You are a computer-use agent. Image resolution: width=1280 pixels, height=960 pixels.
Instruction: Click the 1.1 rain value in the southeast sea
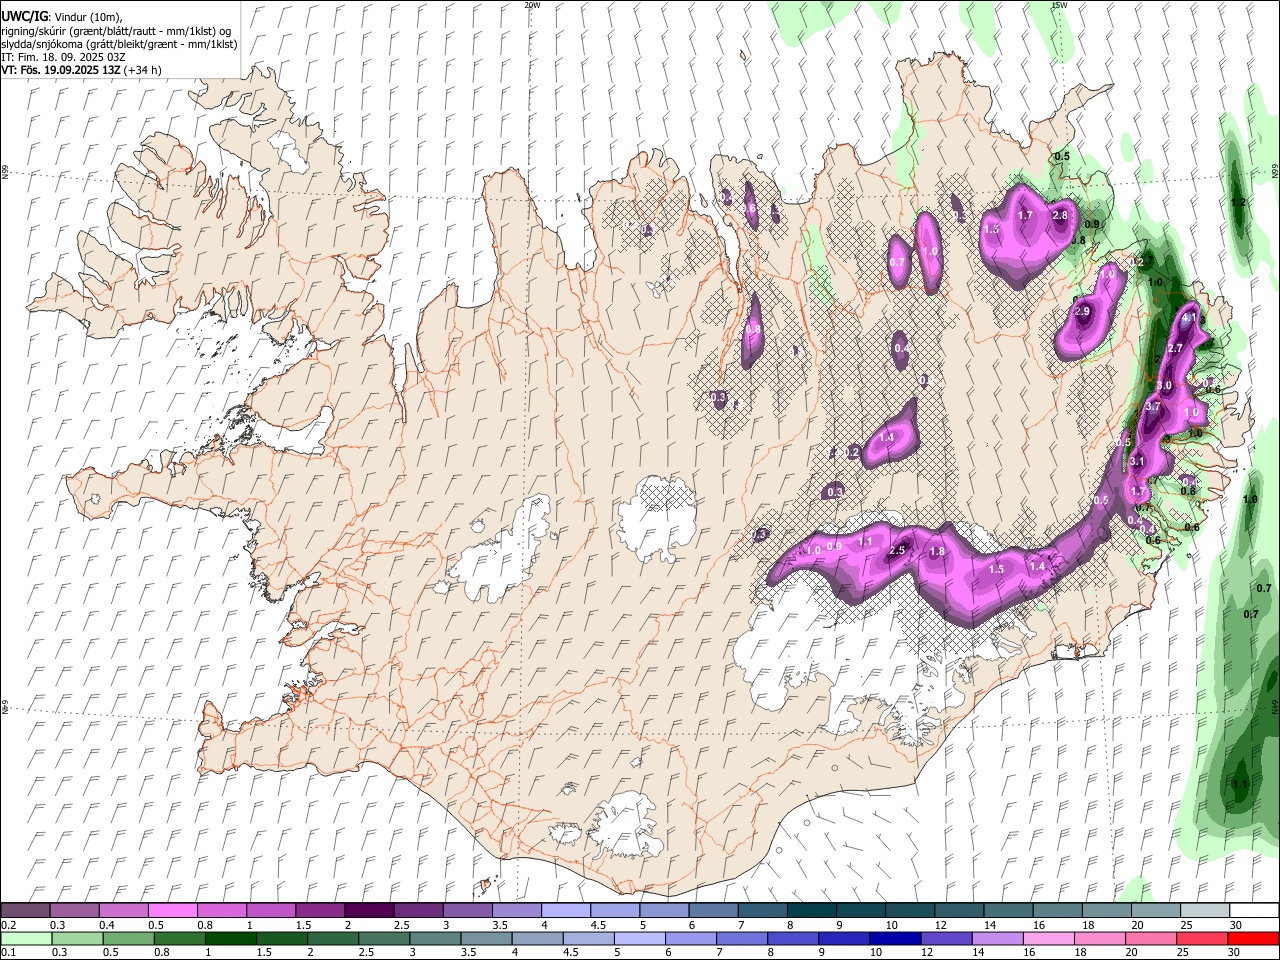pos(1240,785)
